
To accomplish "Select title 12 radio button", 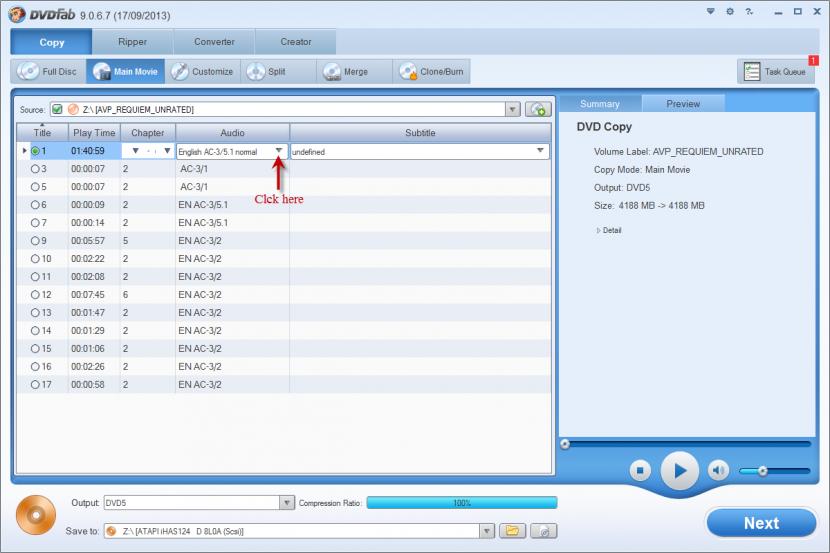I will (35, 295).
